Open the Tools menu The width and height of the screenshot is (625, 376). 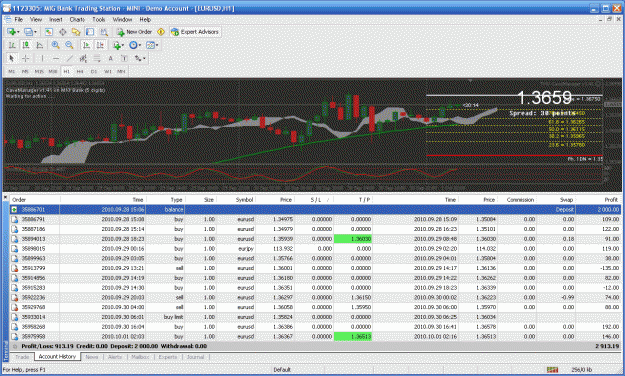[x=98, y=19]
